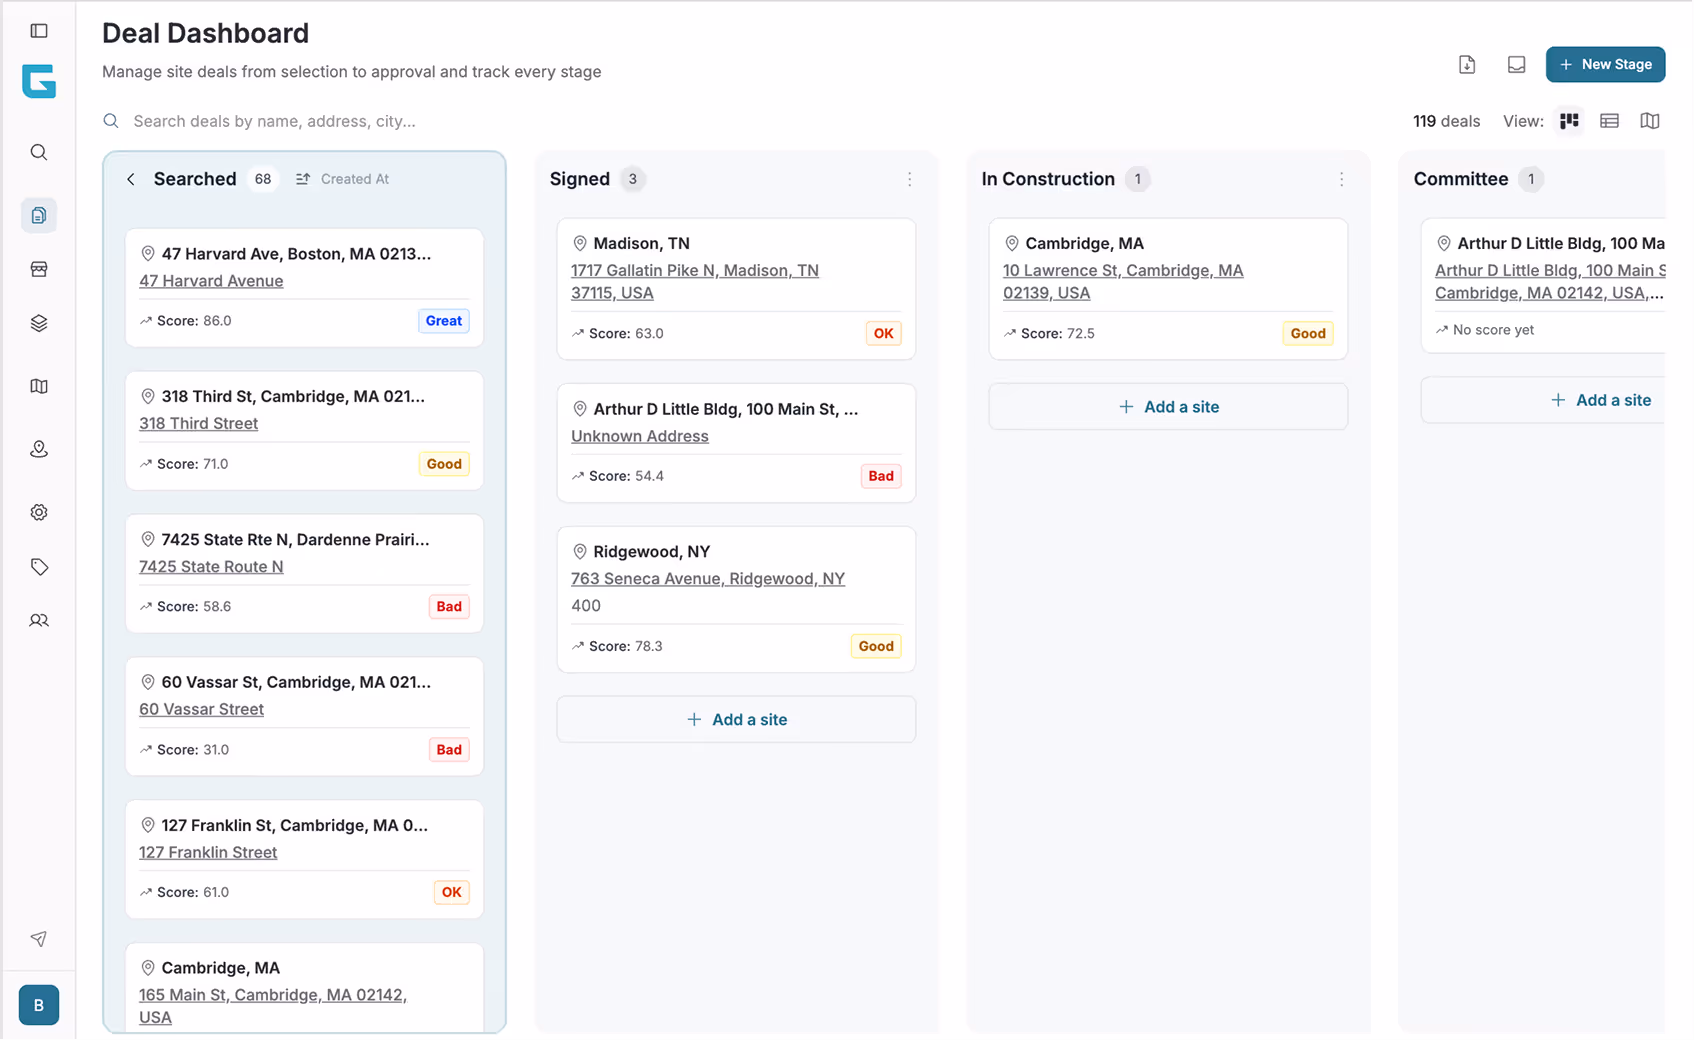The height and width of the screenshot is (1040, 1694).
Task: Collapse the Searched column
Action: [131, 179]
